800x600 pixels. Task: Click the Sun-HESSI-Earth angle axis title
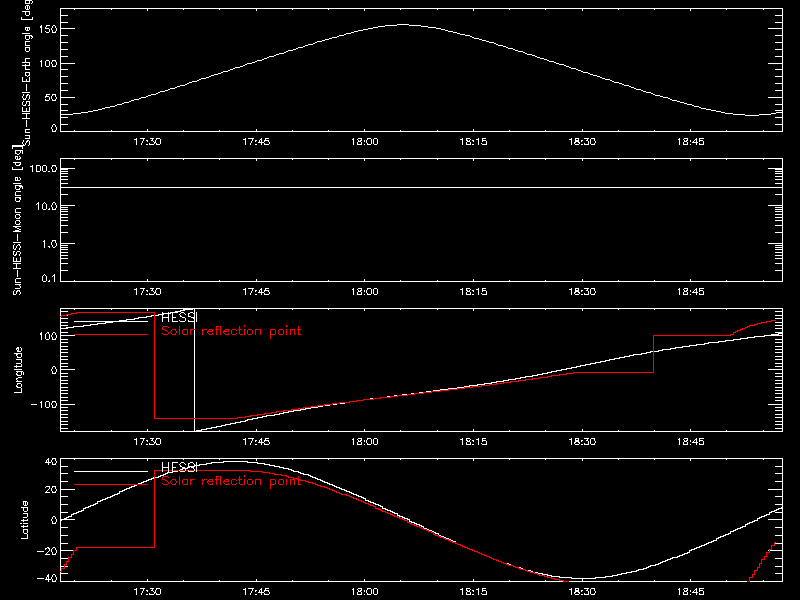(27, 71)
